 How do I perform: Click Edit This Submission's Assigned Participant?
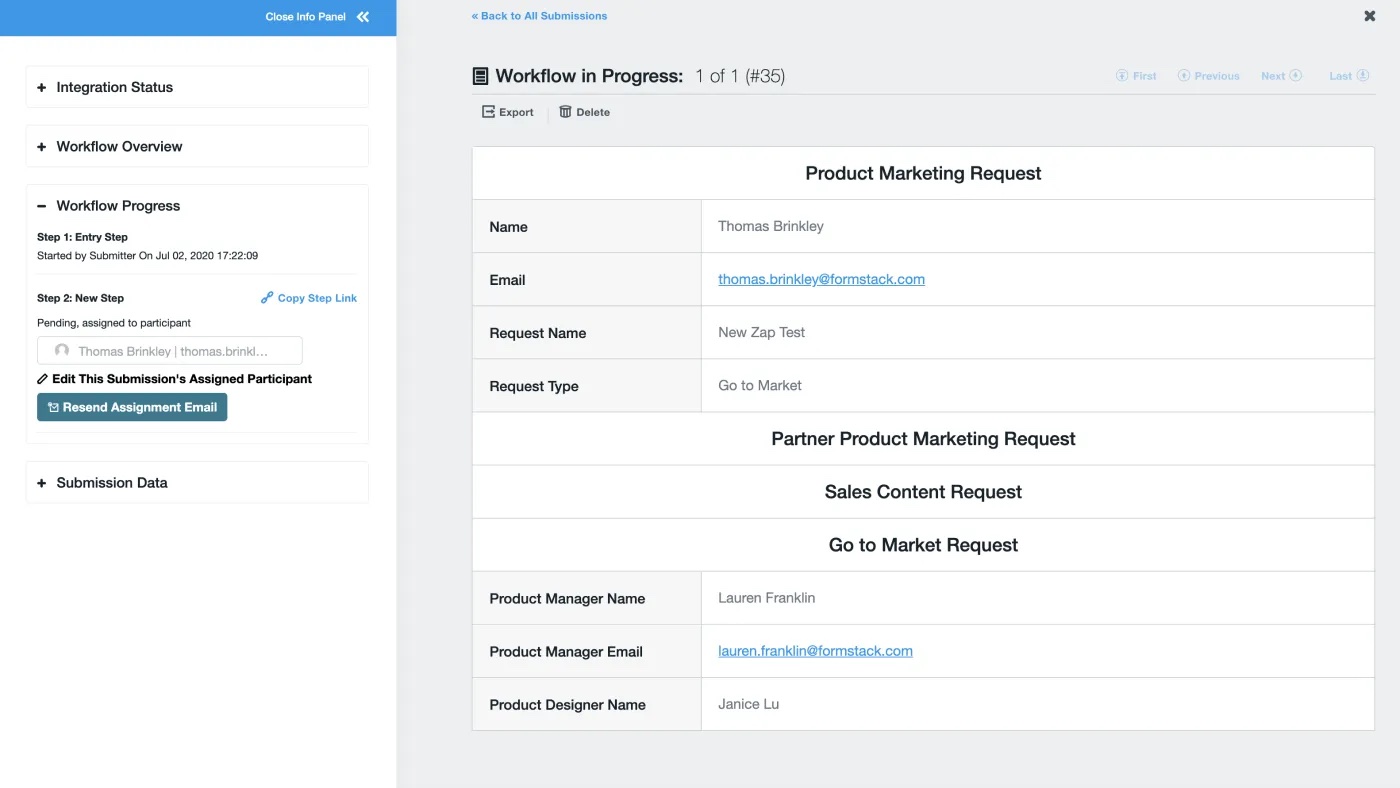[x=181, y=378]
